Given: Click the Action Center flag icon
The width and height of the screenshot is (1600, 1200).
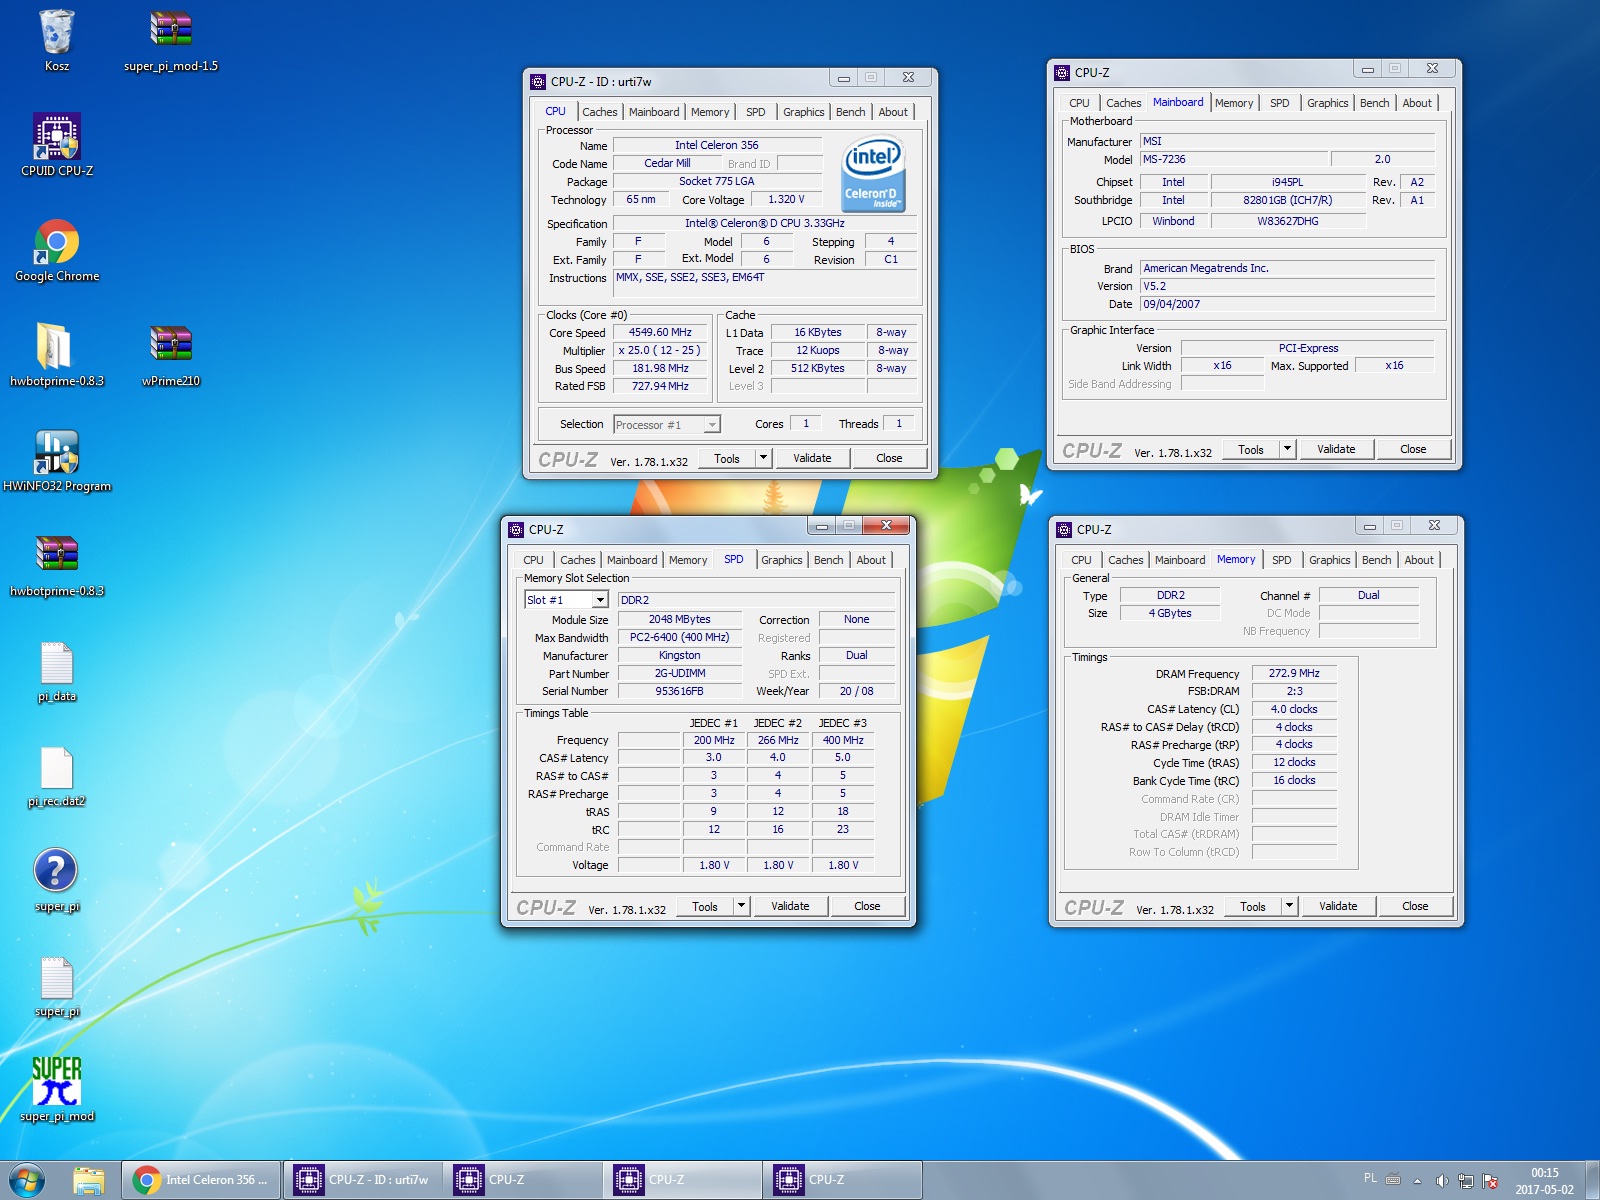Looking at the screenshot, I should (1490, 1180).
